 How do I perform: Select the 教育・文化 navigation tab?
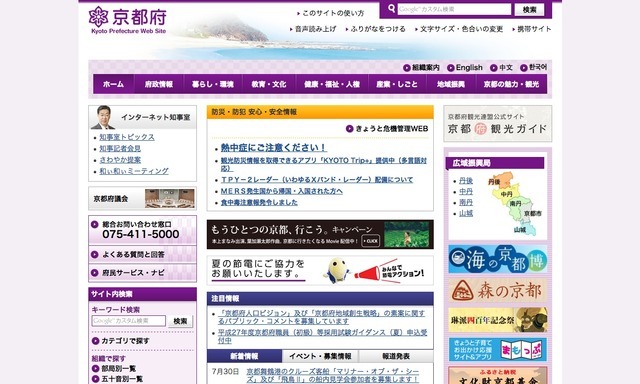coord(269,84)
